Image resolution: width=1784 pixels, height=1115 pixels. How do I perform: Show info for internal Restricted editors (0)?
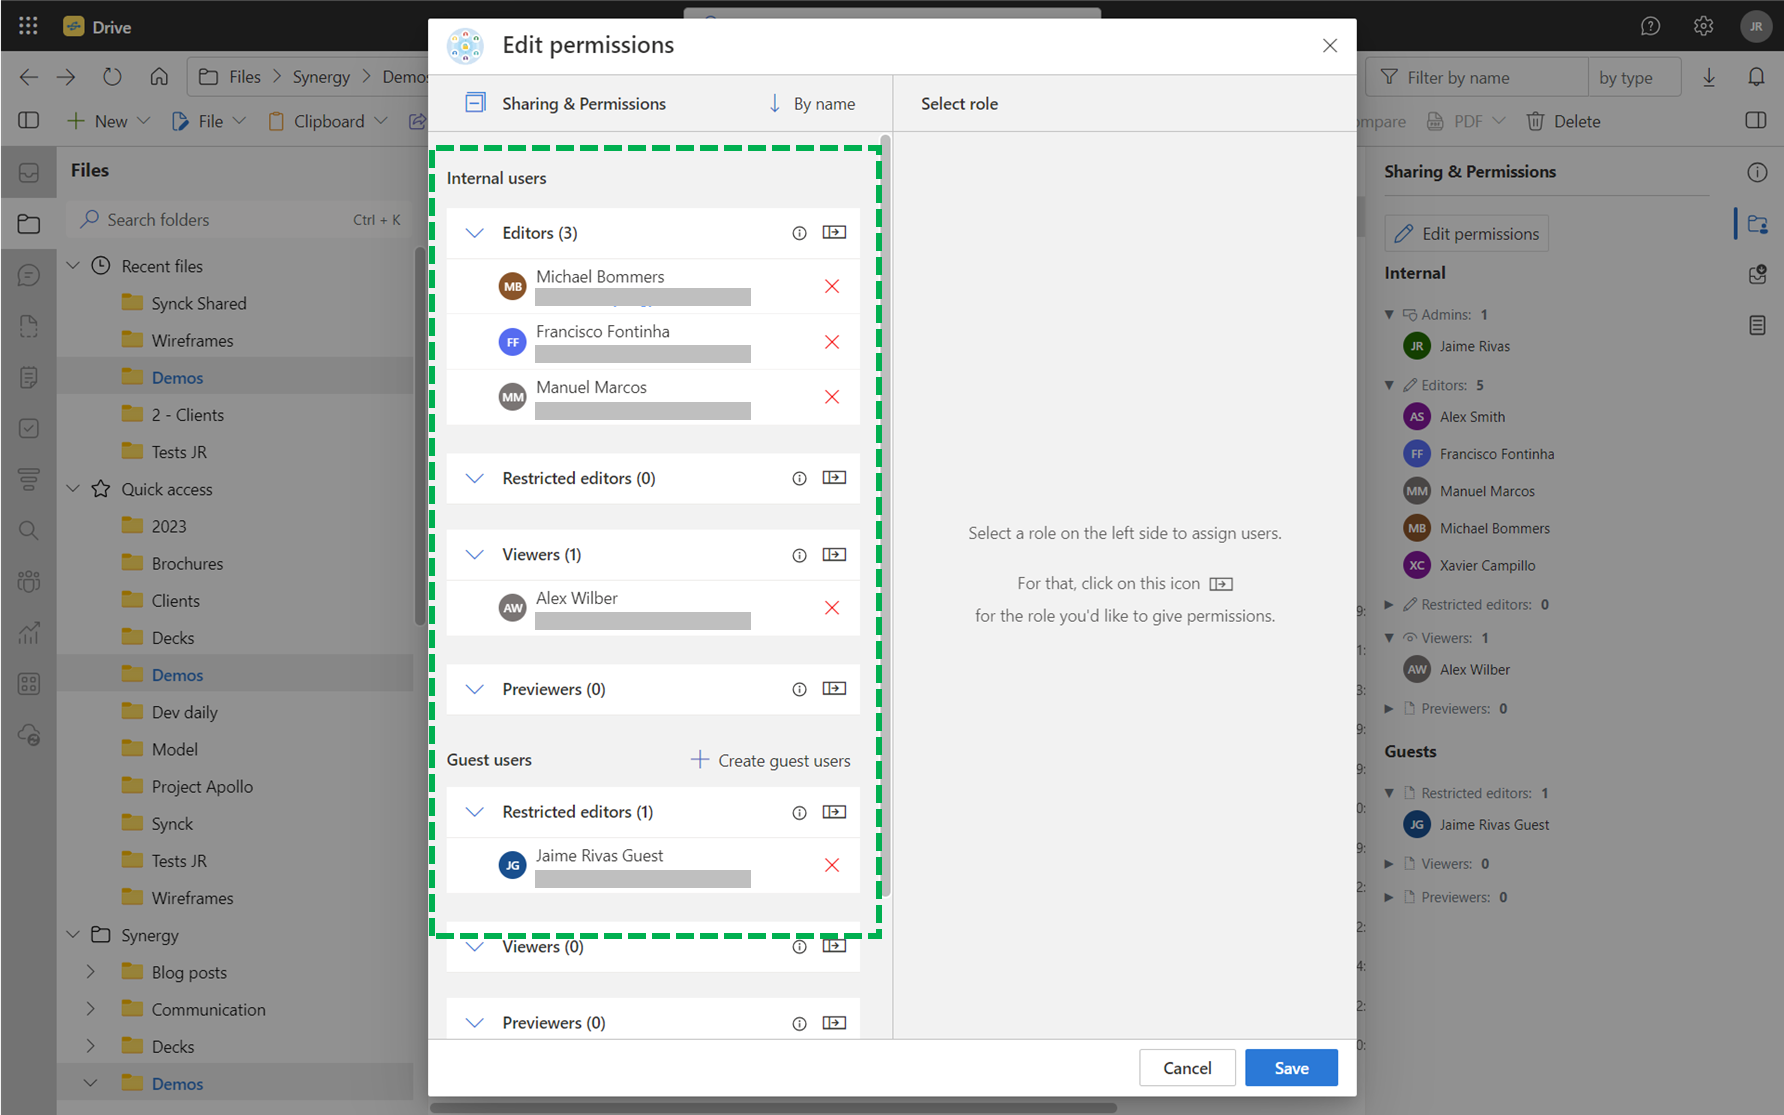point(799,479)
